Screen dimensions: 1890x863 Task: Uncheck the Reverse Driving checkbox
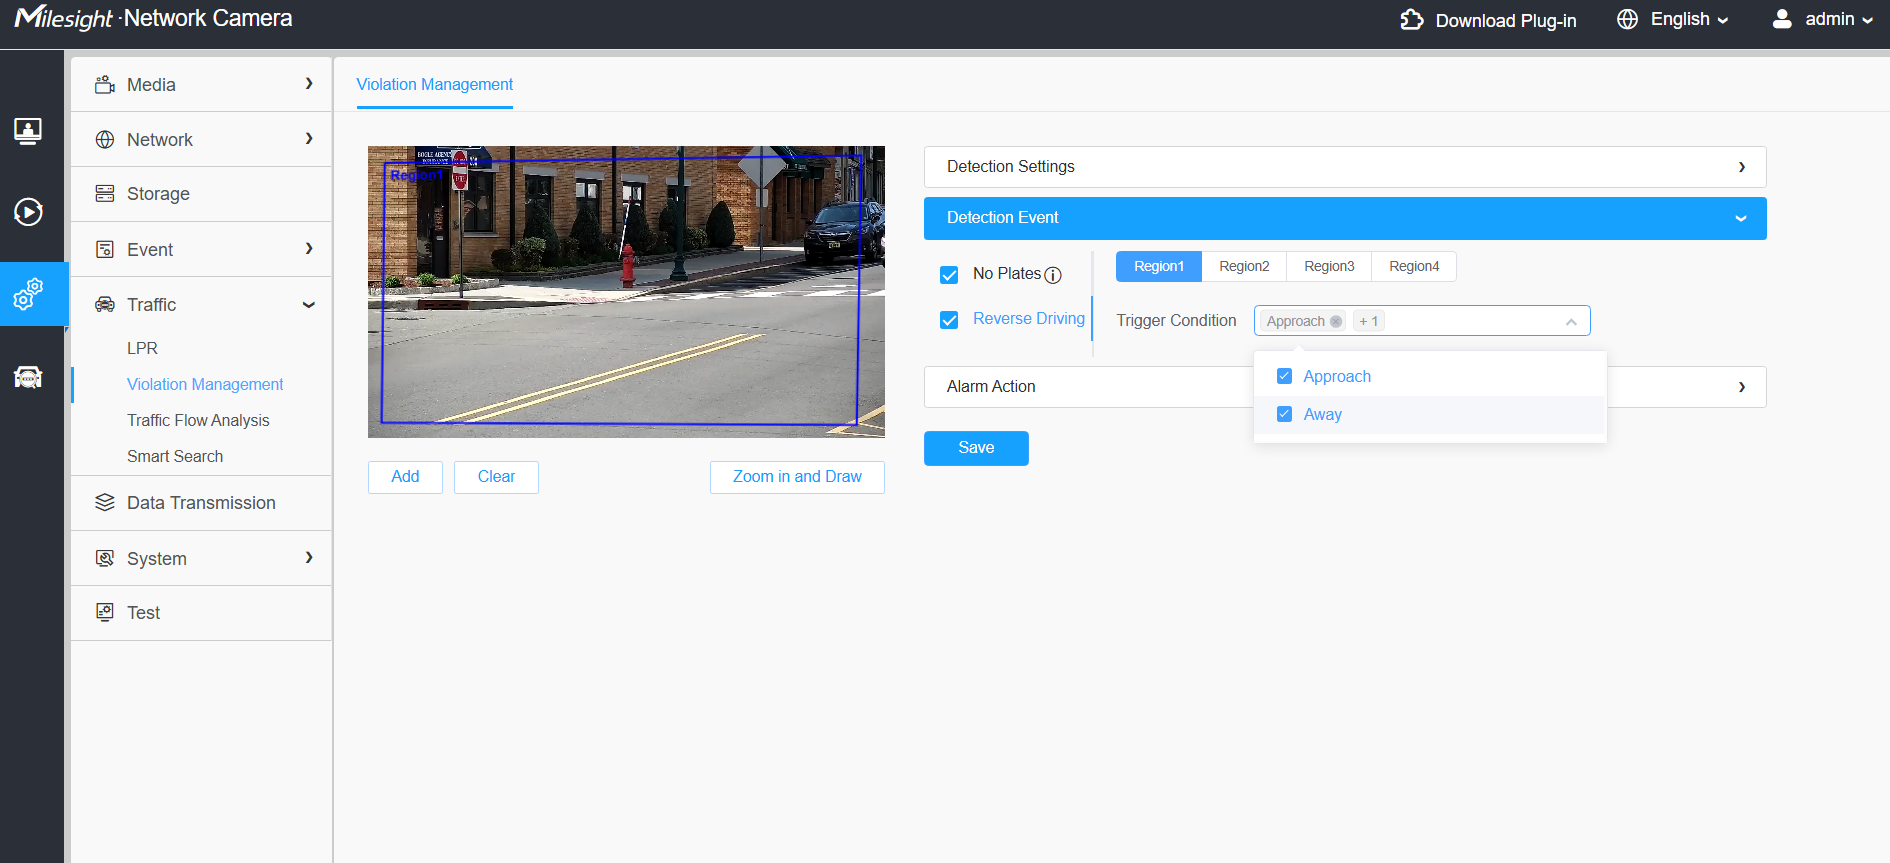coord(949,320)
